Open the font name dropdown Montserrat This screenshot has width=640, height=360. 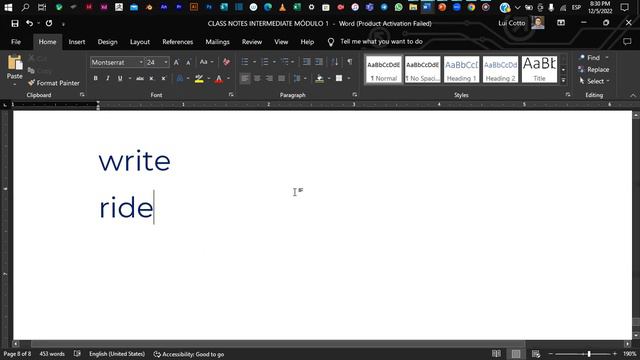click(x=141, y=62)
